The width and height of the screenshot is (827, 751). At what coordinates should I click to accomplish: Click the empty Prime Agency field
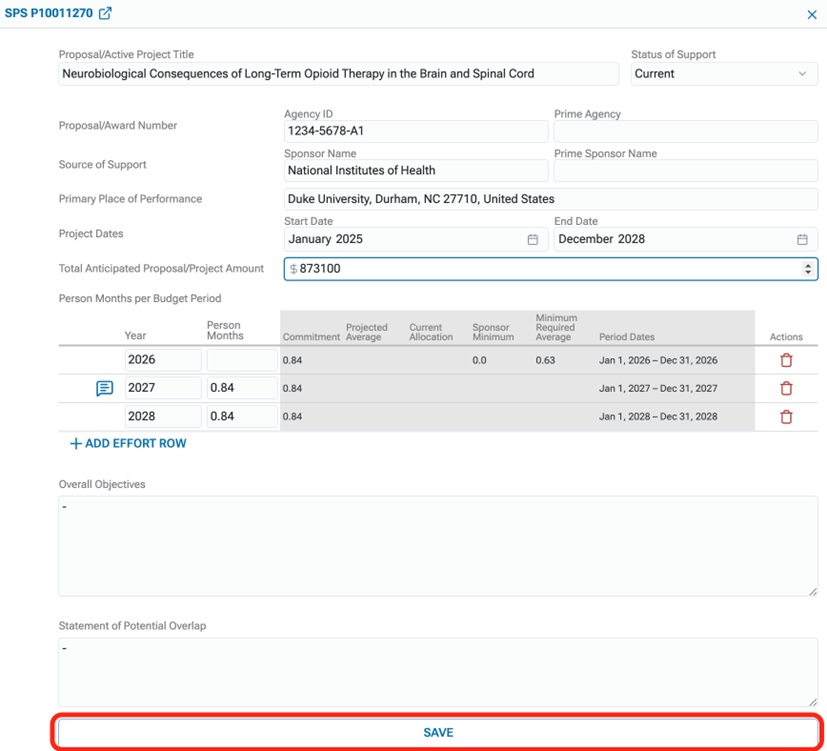click(x=685, y=131)
